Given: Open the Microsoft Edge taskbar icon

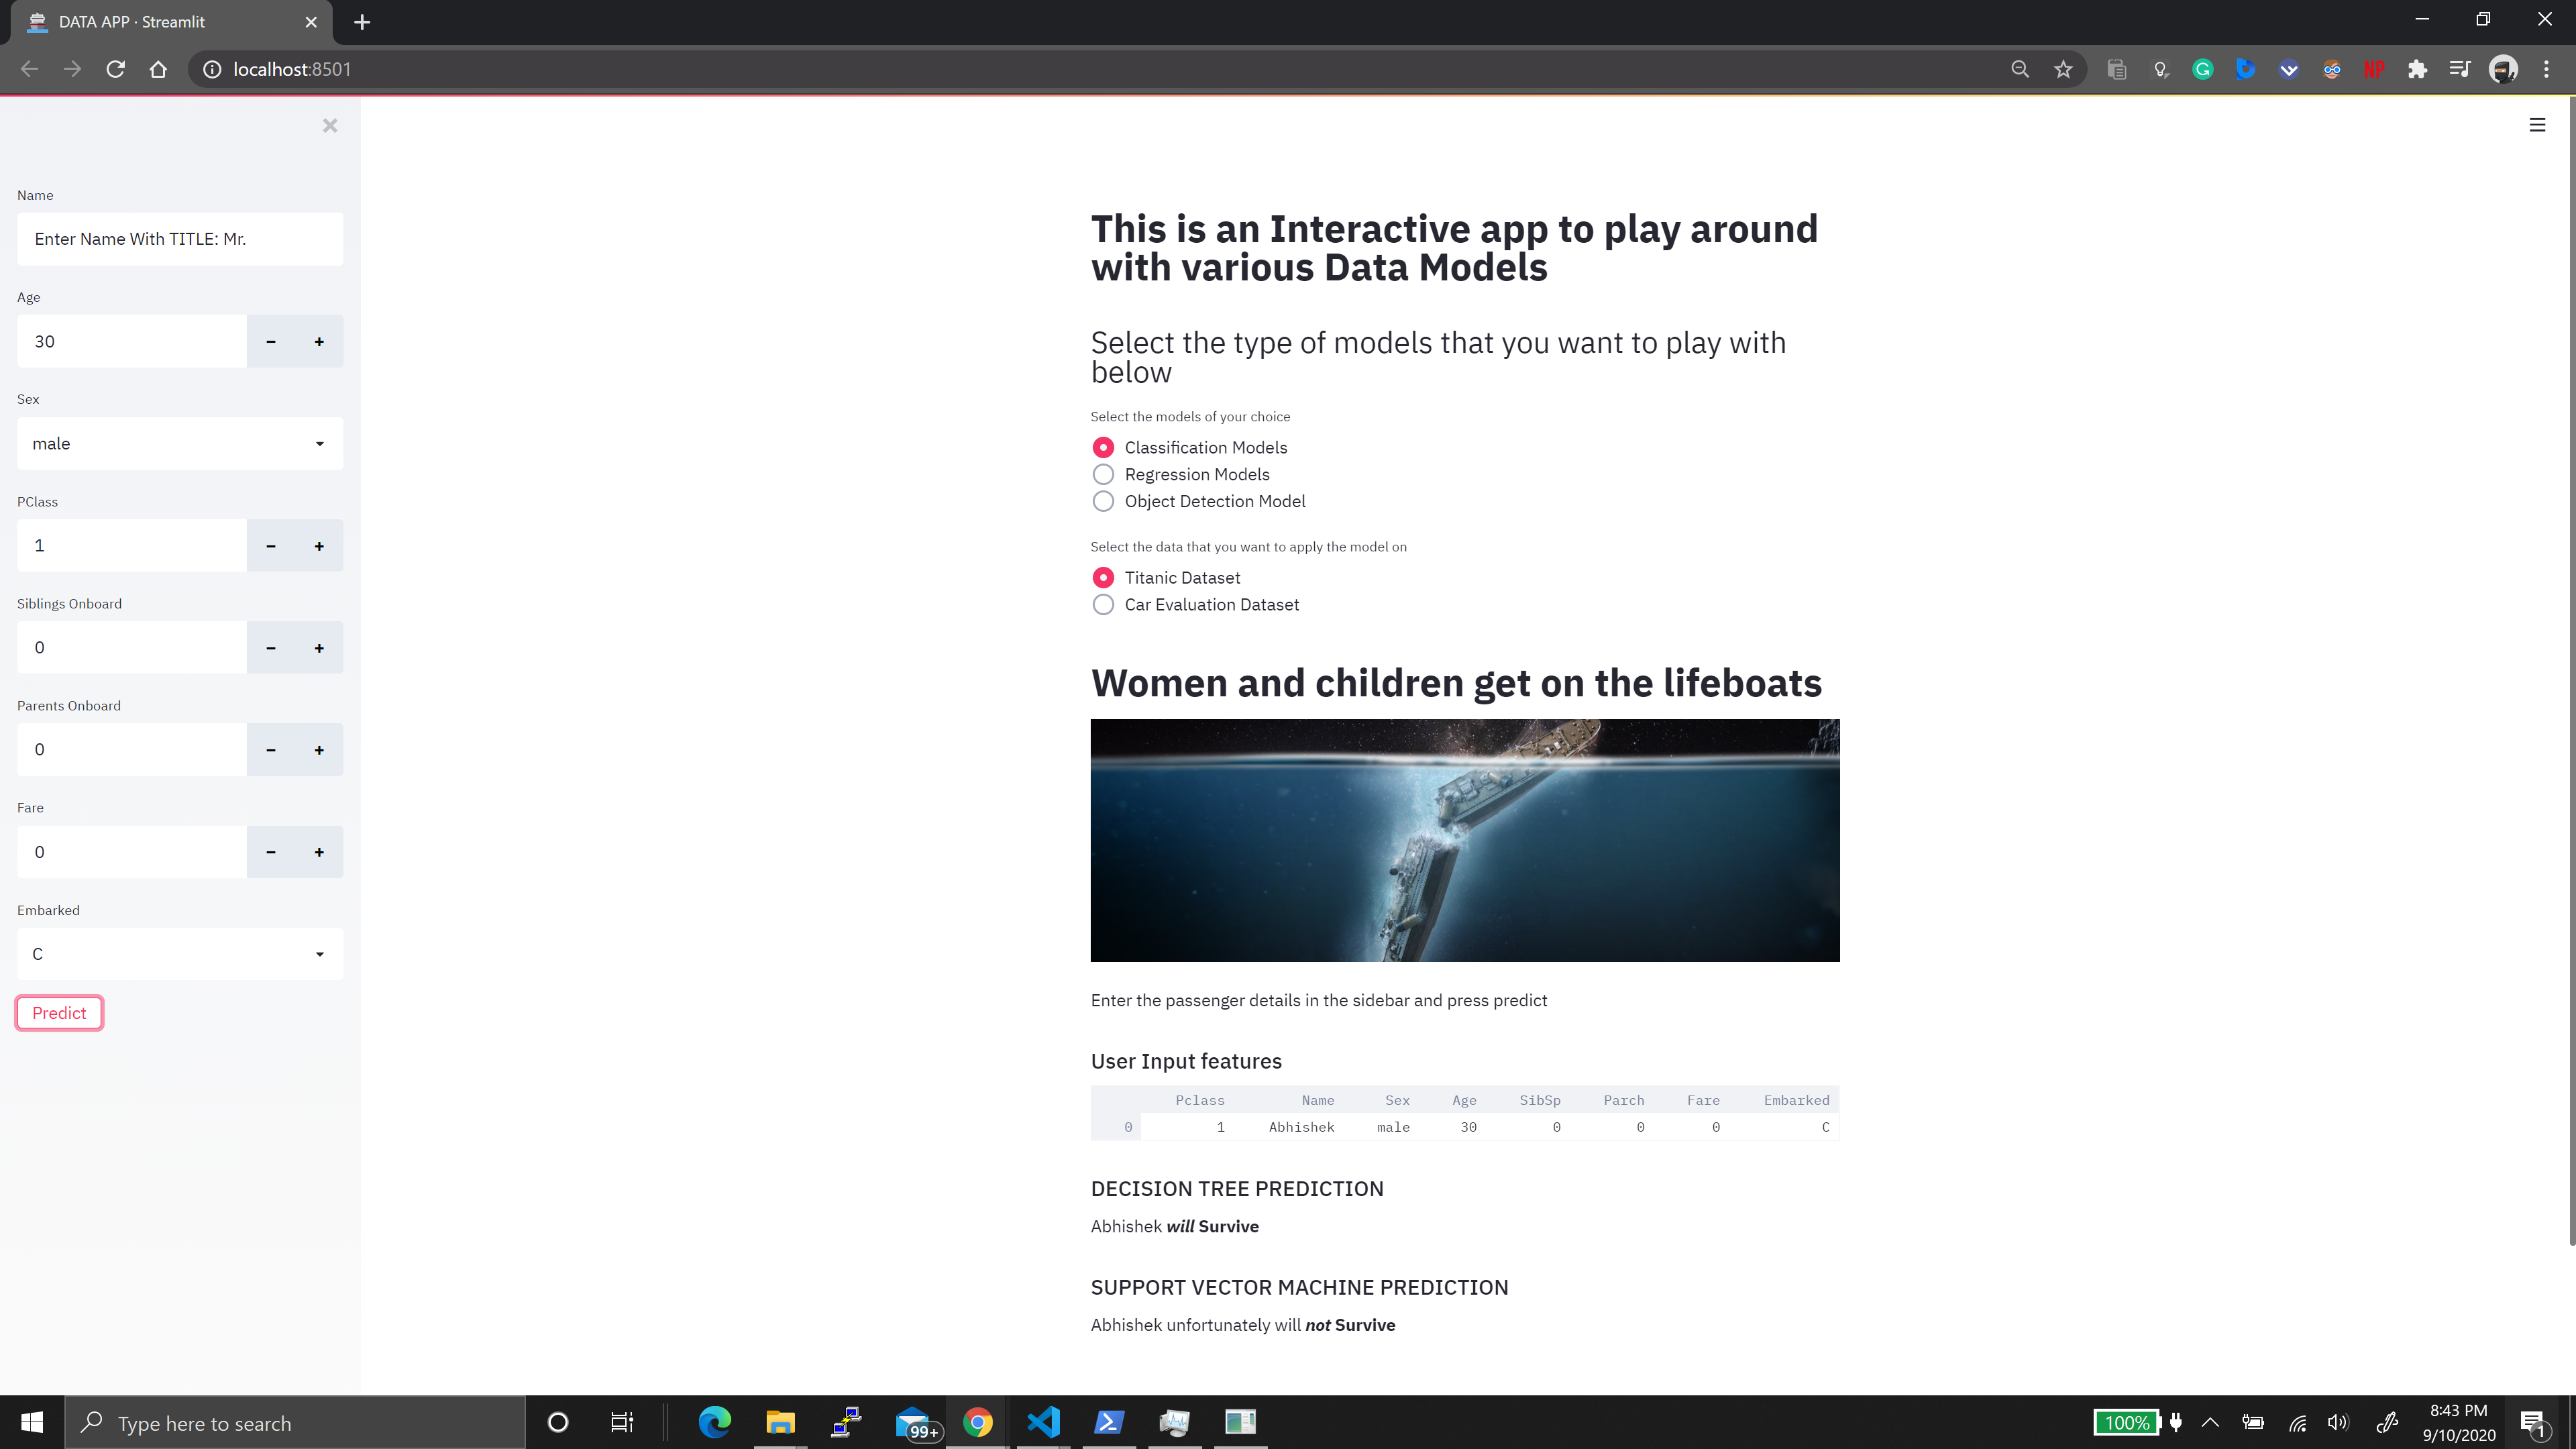Looking at the screenshot, I should point(714,1422).
